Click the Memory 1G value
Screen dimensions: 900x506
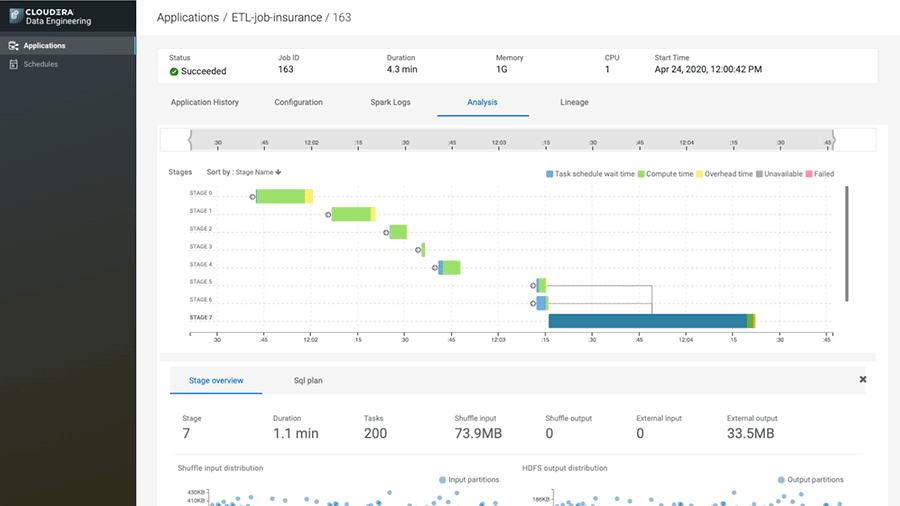(502, 69)
